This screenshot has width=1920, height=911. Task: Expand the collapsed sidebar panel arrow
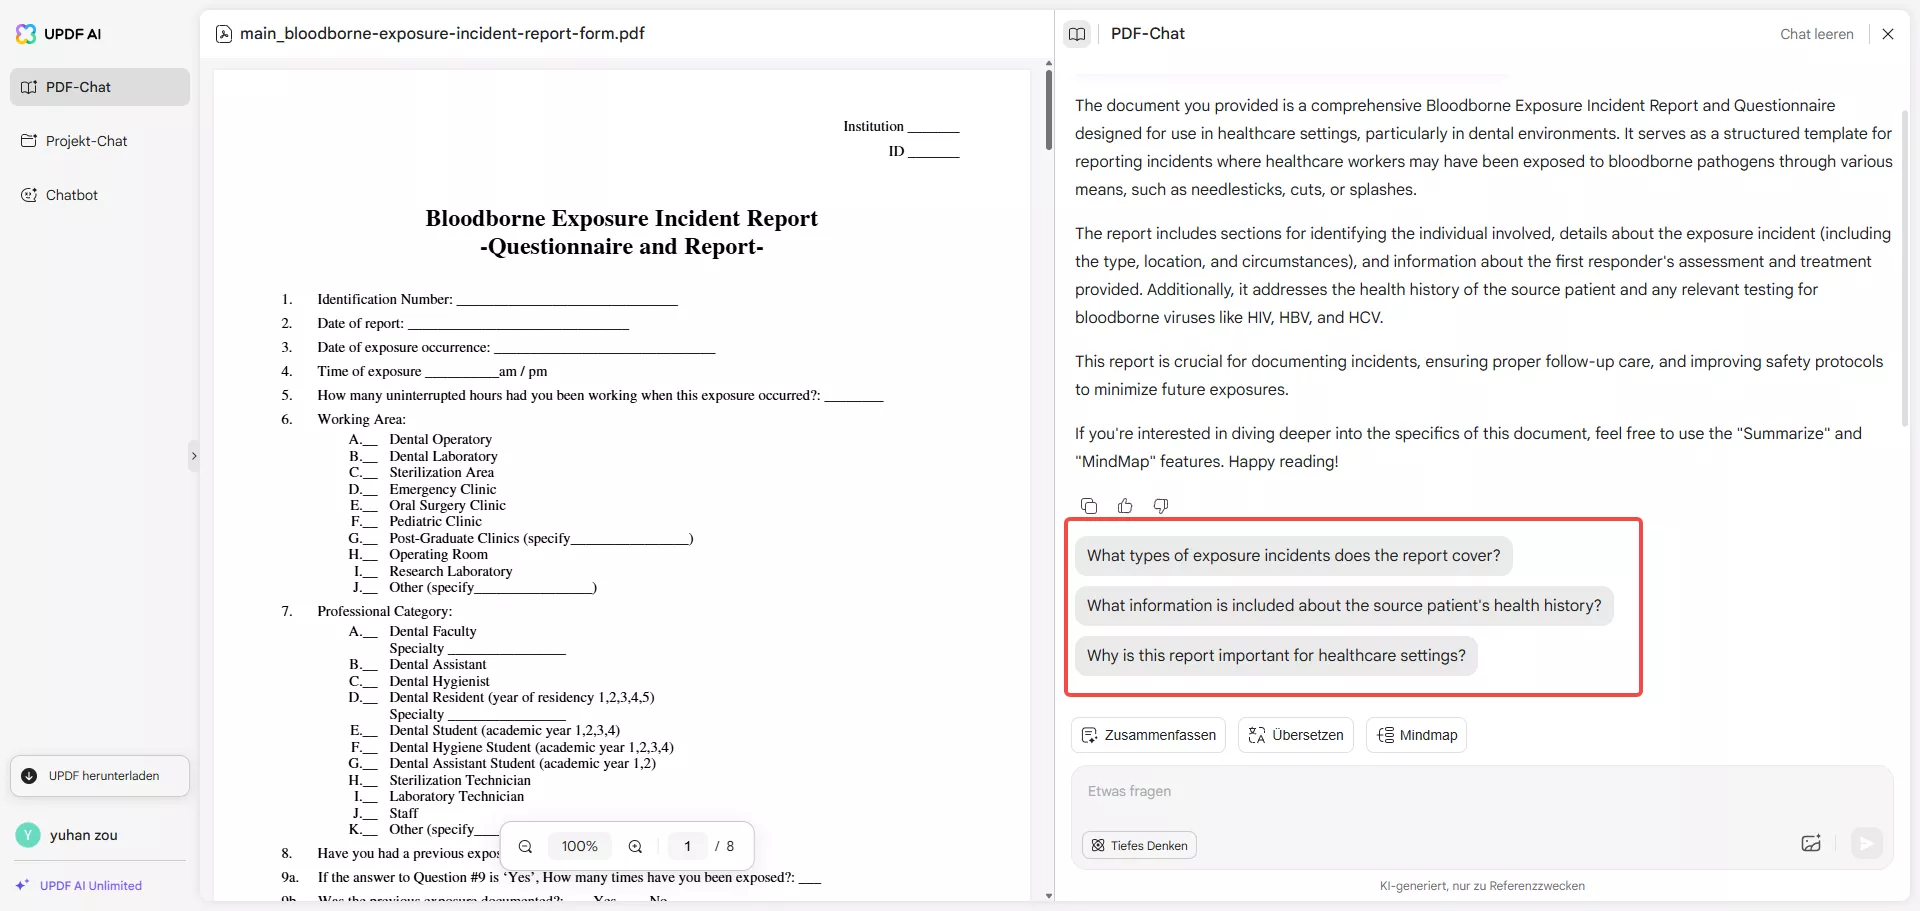coord(194,456)
